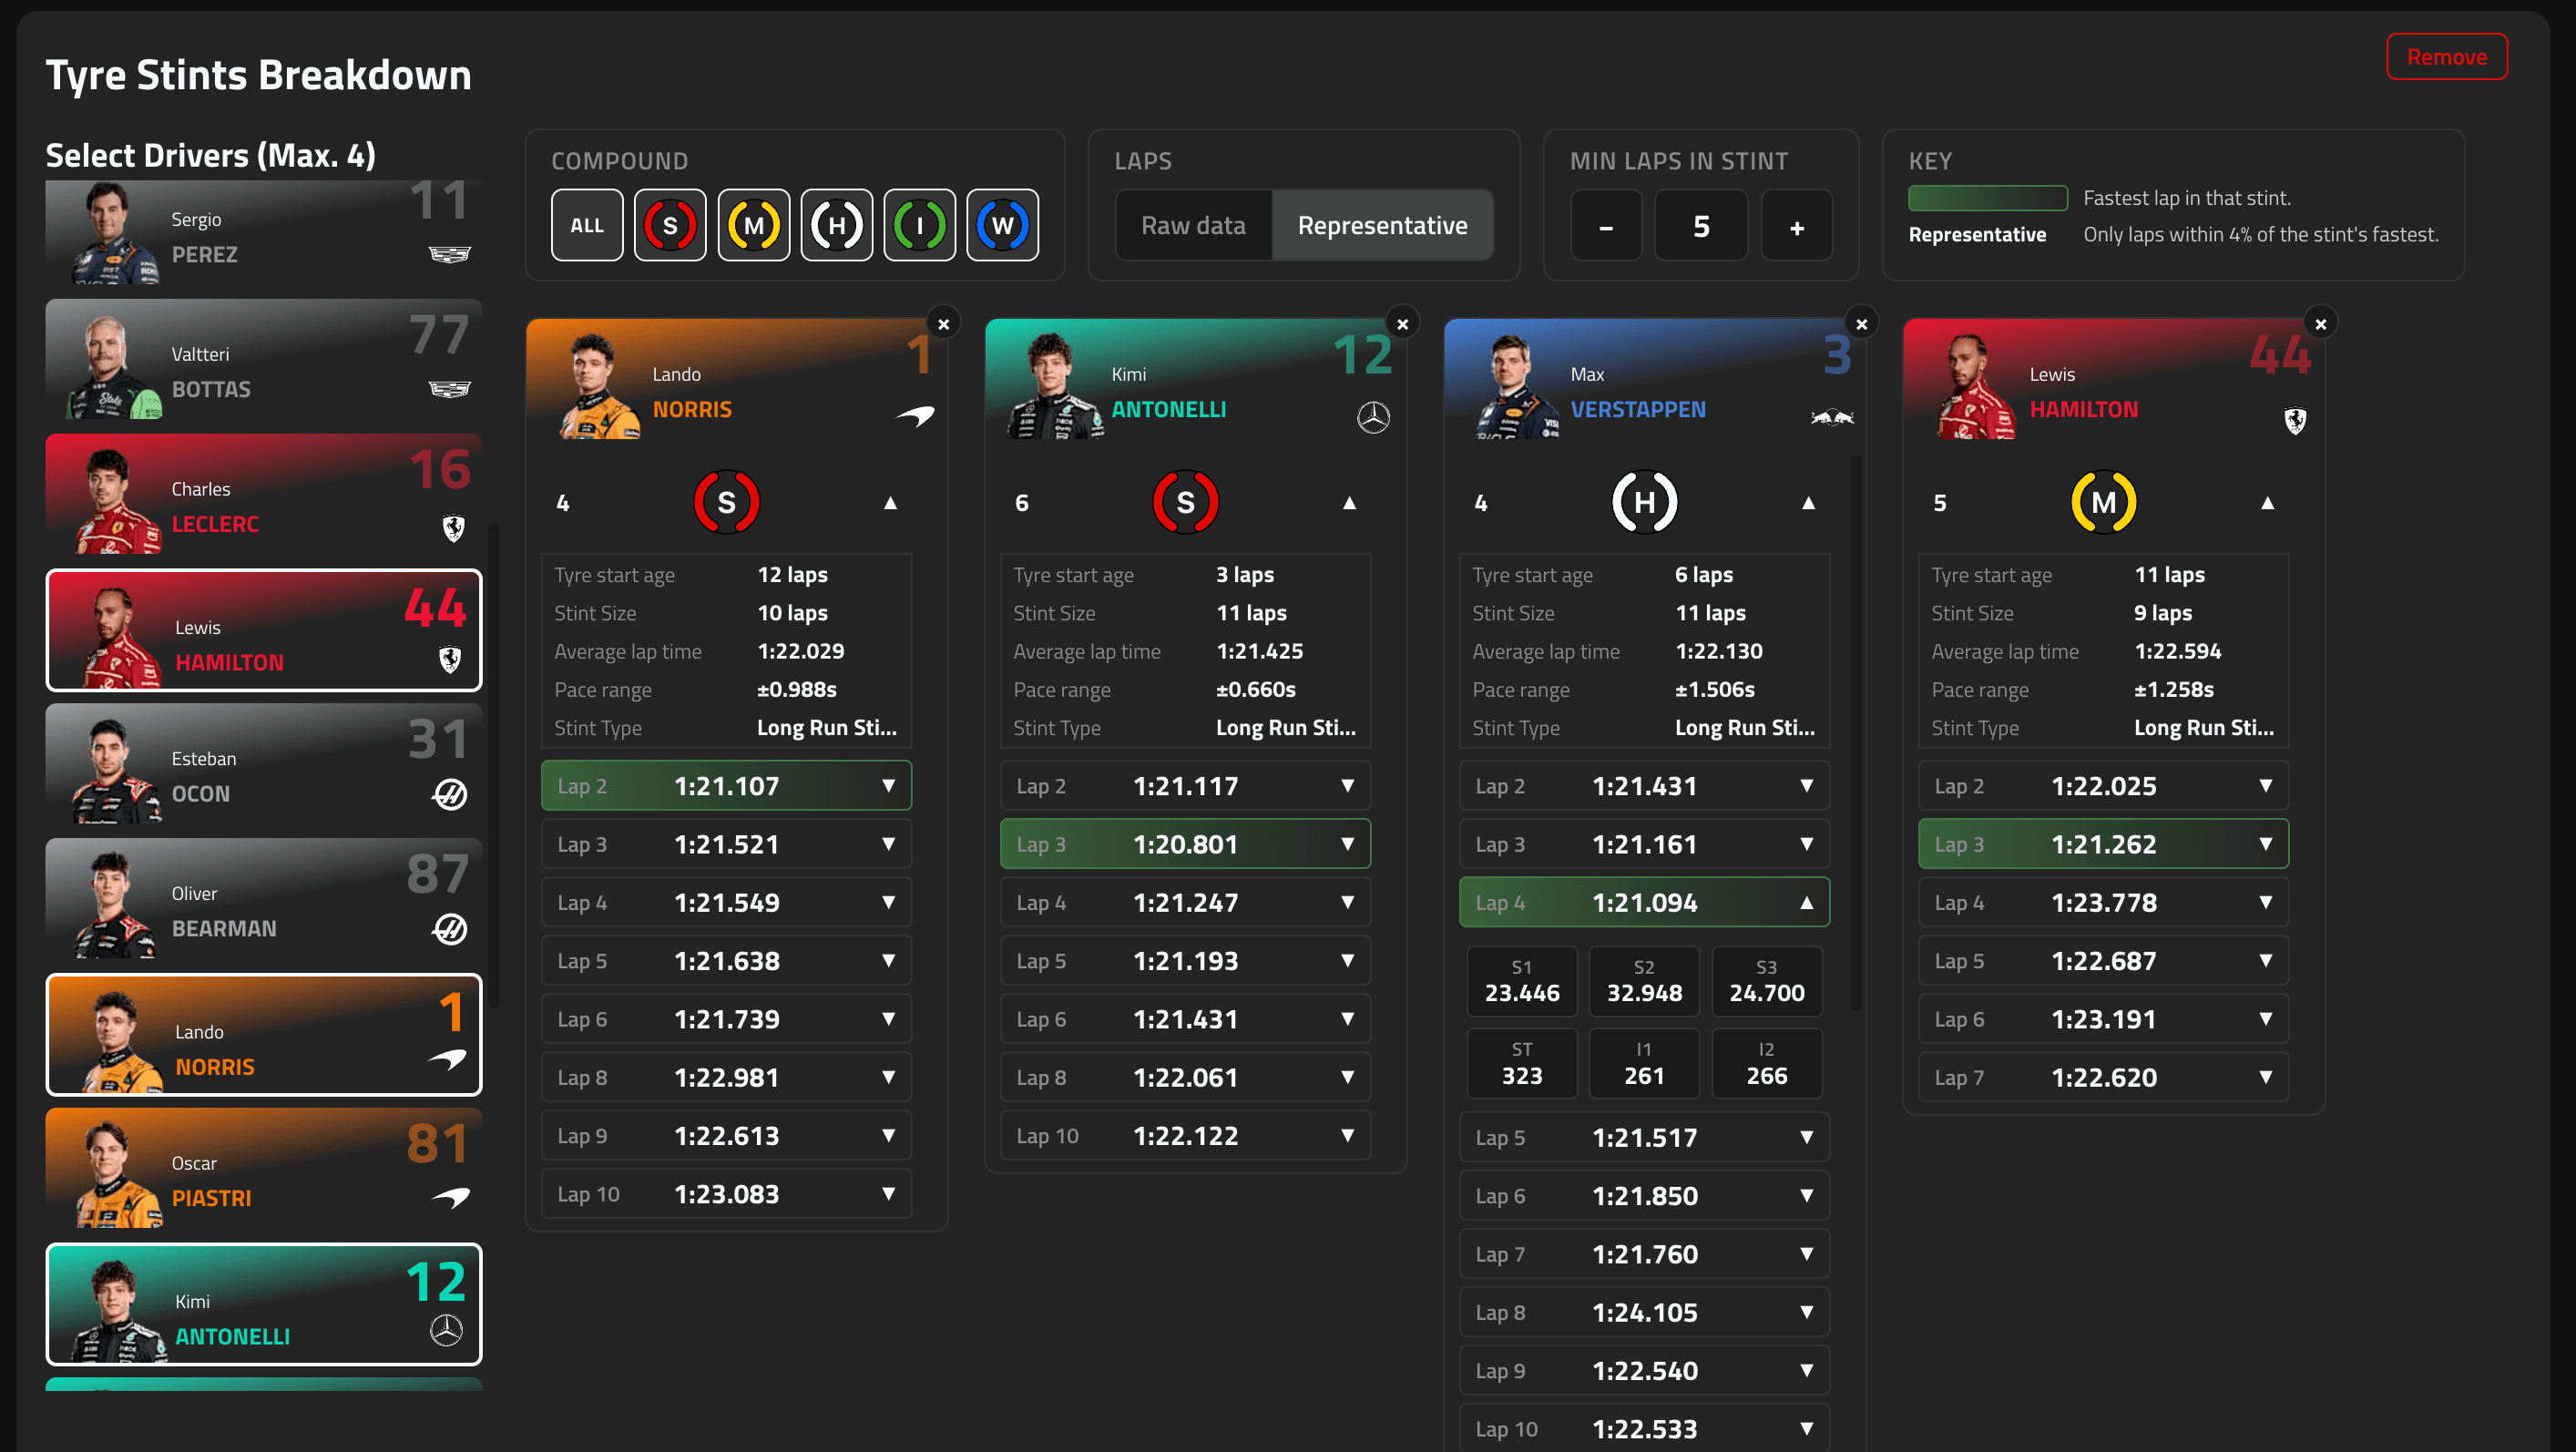Click Ferrari logo on Hamilton stint card
2576x1452 pixels.
pos(2295,420)
